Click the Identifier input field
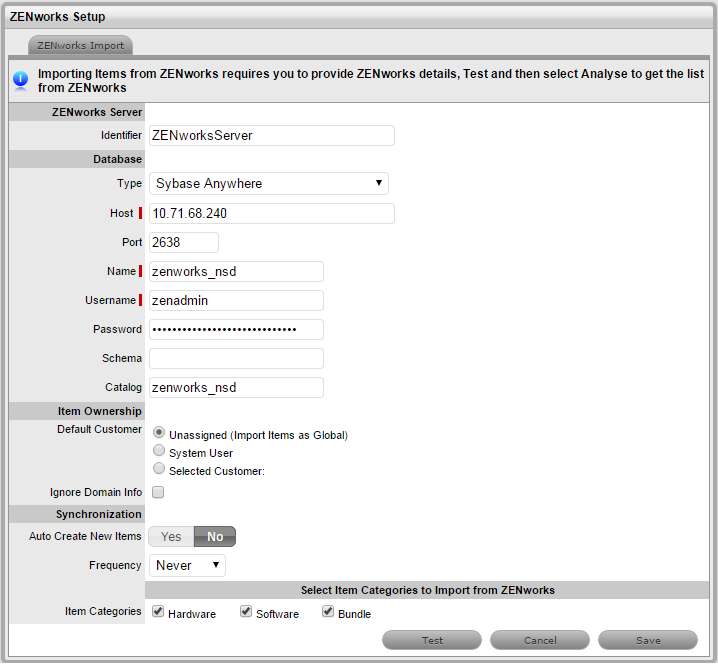718x664 pixels. tap(272, 136)
